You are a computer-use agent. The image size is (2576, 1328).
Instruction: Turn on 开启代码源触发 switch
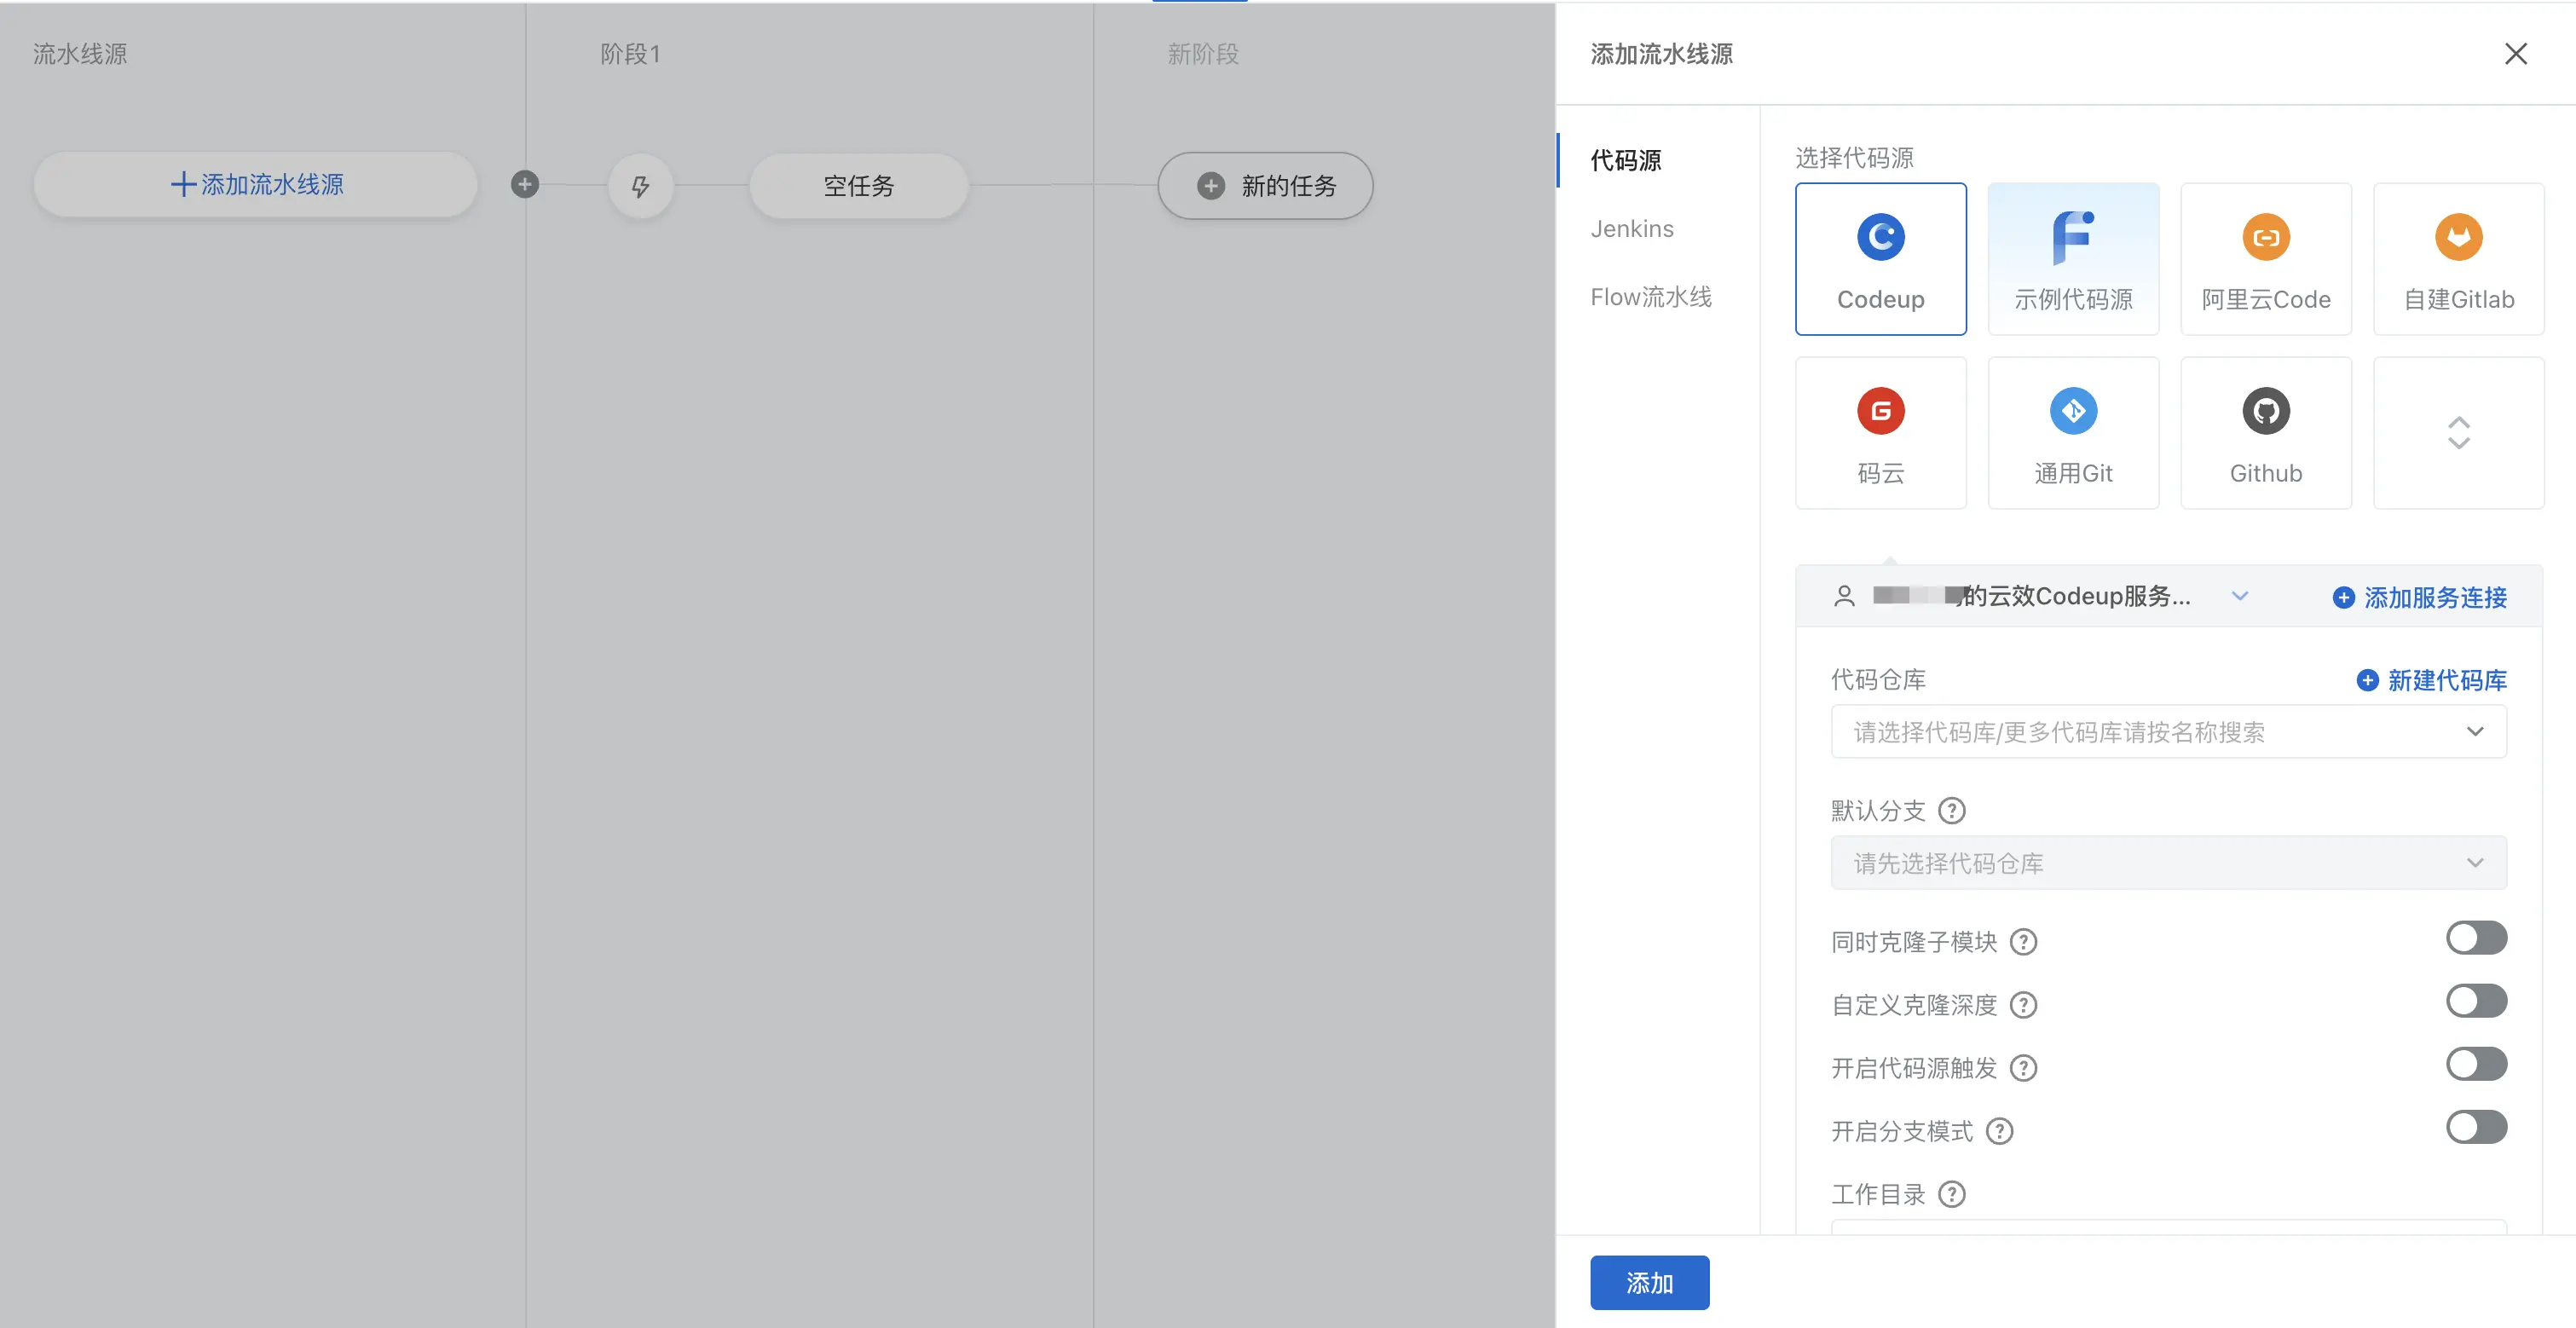(x=2476, y=1064)
